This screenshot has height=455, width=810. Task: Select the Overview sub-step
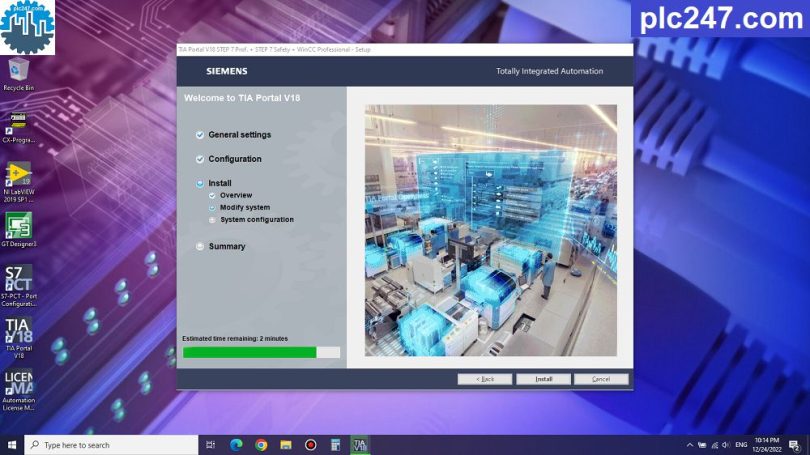pyautogui.click(x=236, y=195)
